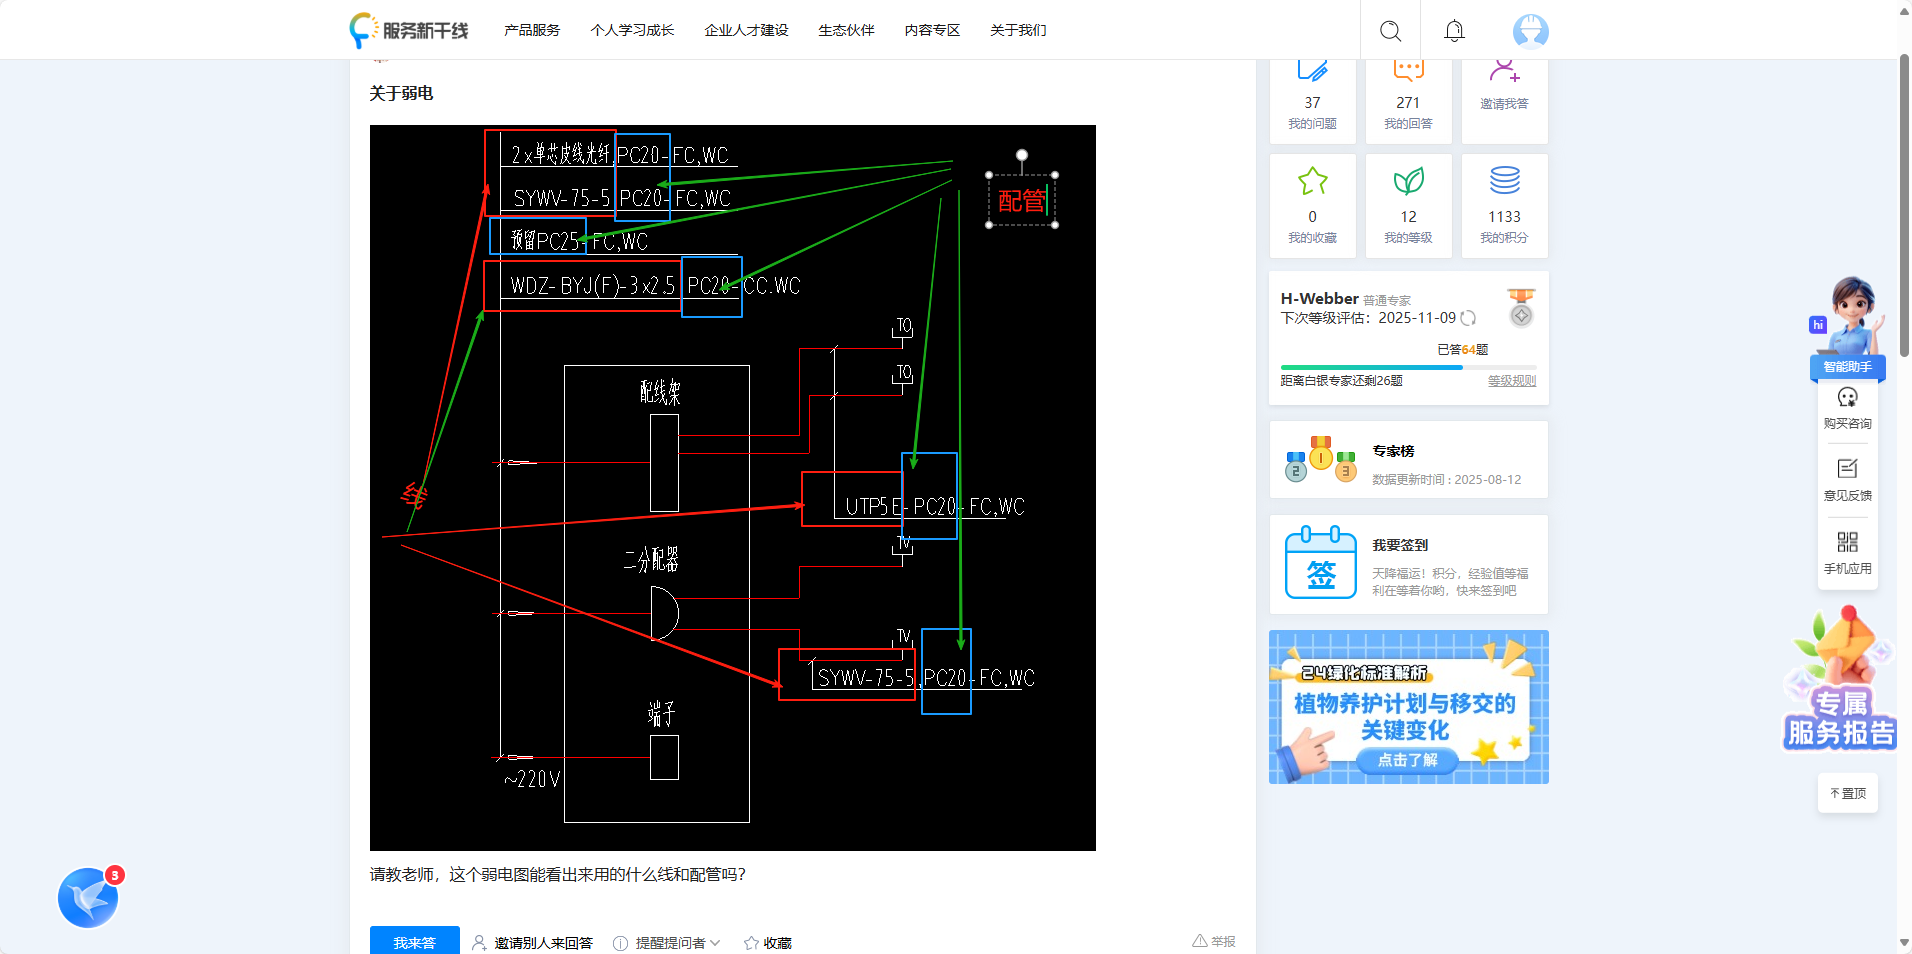1912x954 pixels.
Task: Click the 服务新干线 logo
Action: [x=409, y=30]
